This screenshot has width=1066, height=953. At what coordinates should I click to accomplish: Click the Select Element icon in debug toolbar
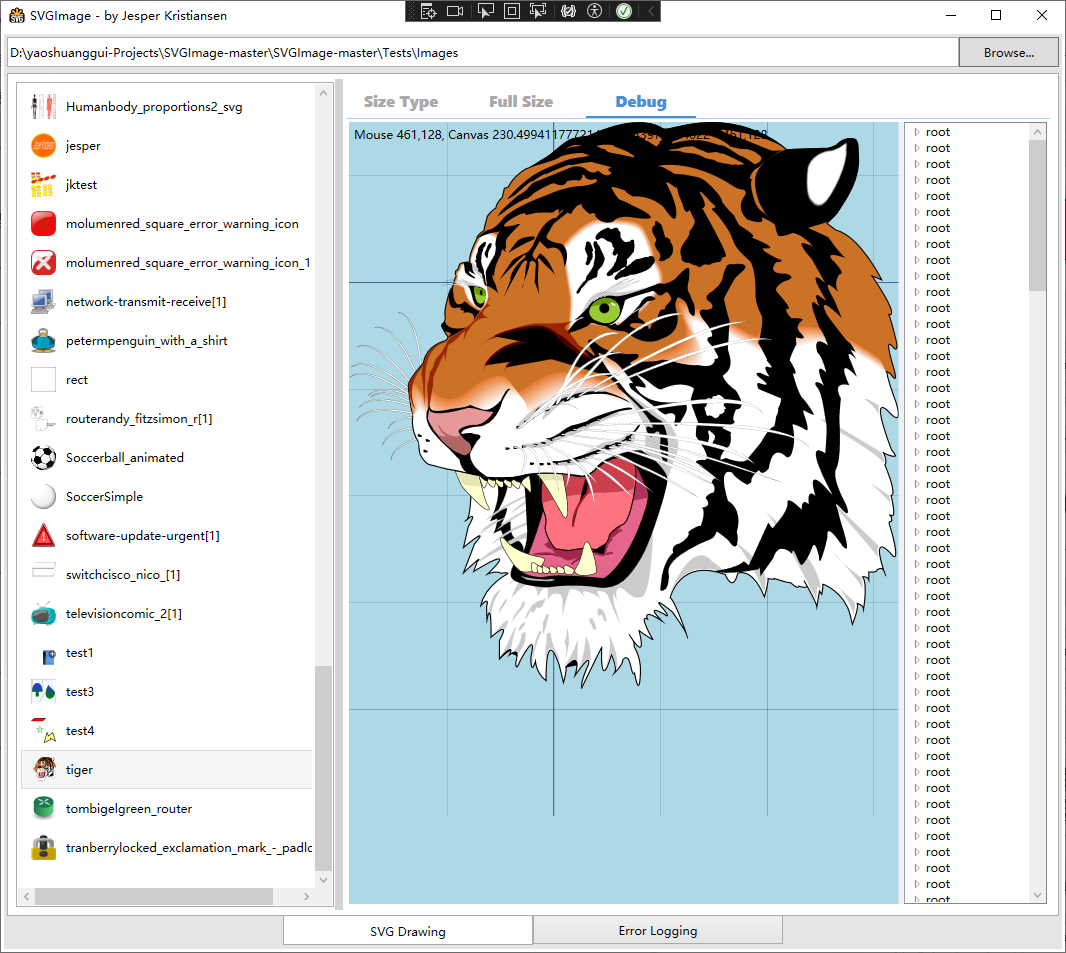(x=484, y=11)
